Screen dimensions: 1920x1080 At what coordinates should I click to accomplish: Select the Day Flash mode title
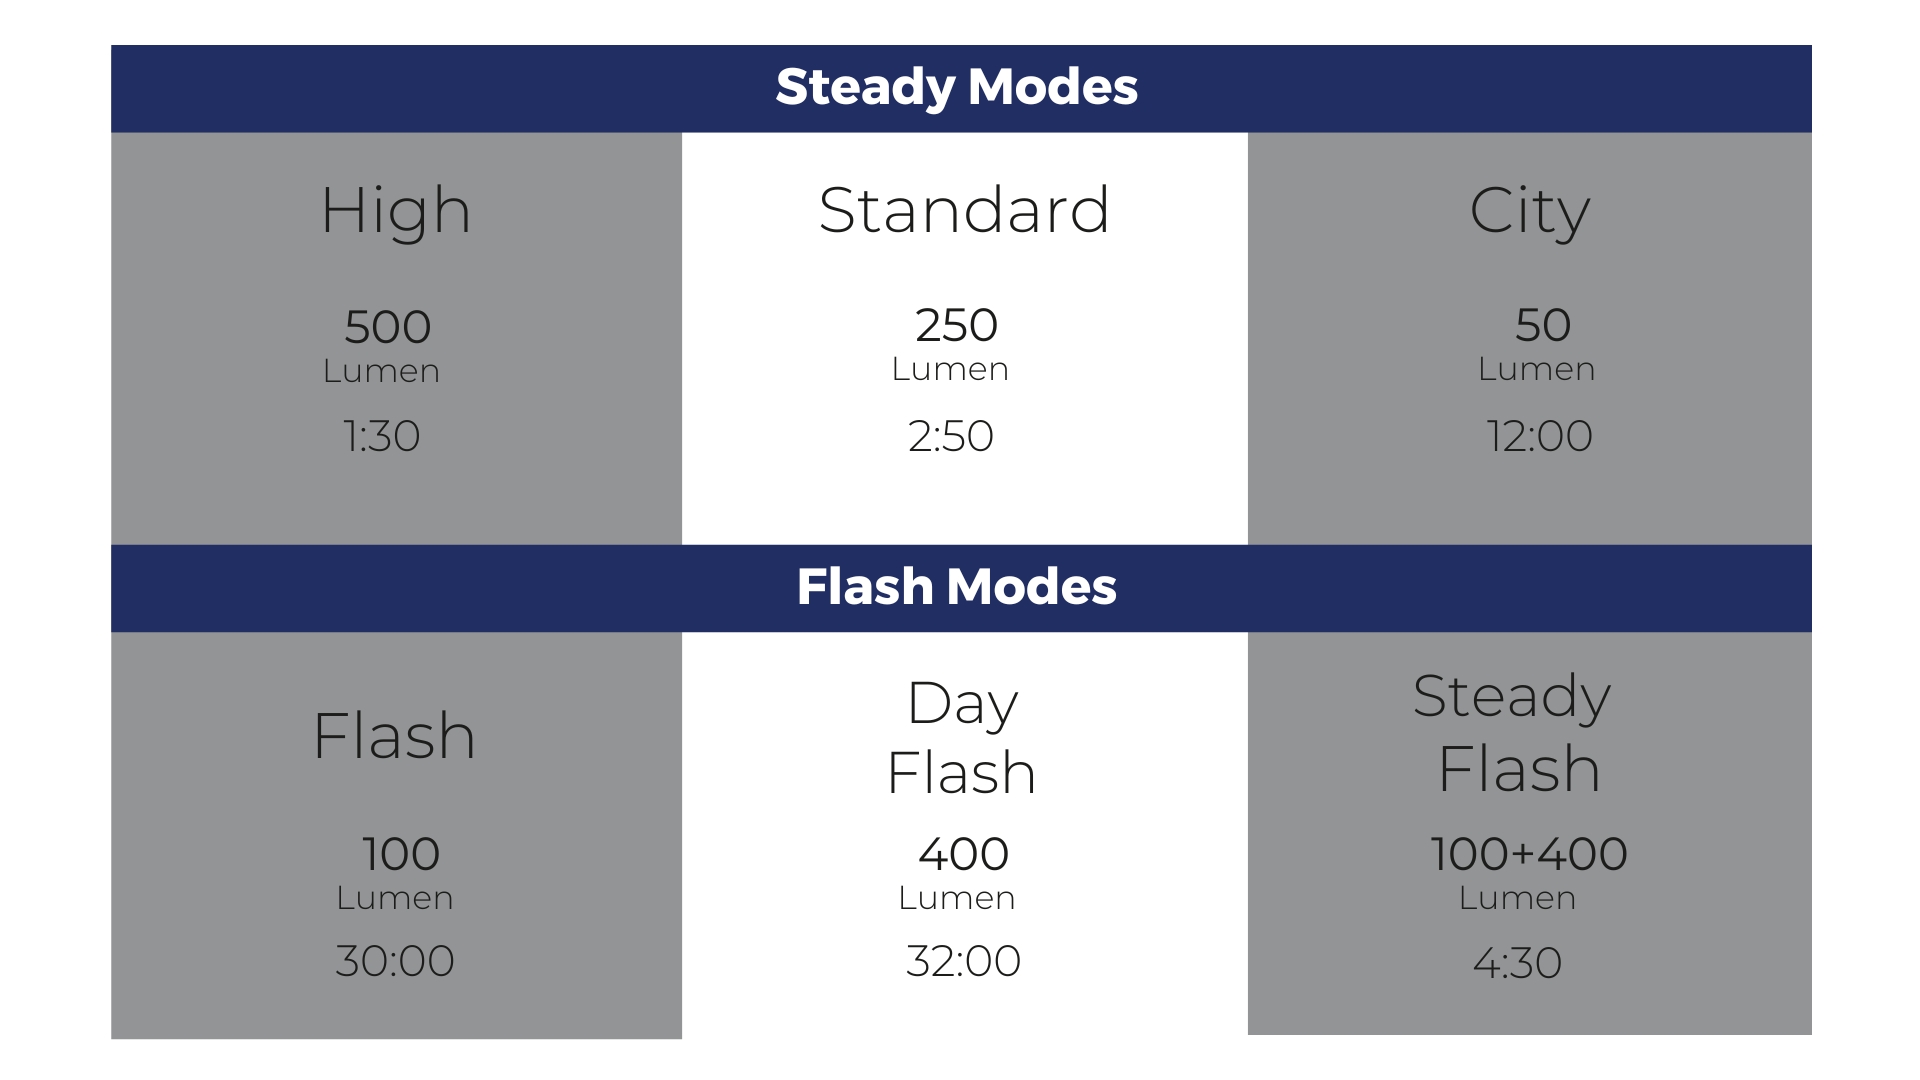click(x=962, y=737)
